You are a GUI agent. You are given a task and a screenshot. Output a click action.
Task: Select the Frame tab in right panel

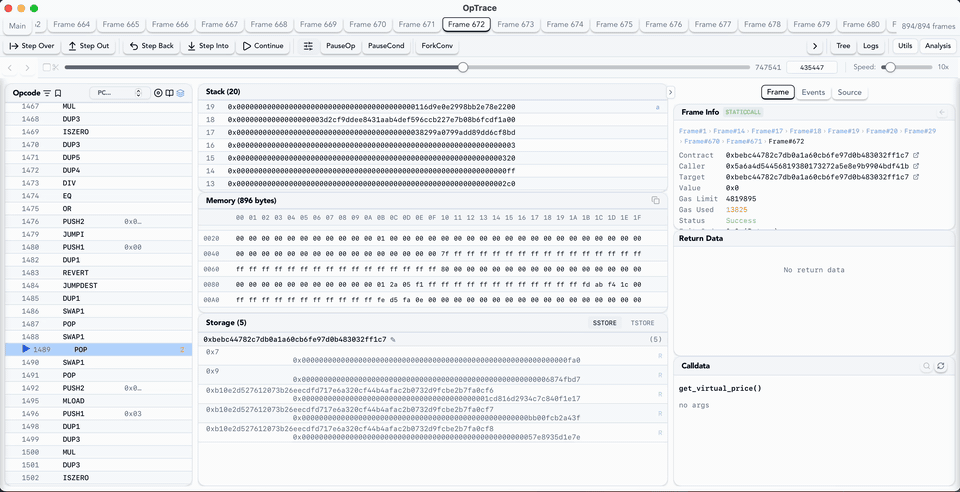point(778,92)
